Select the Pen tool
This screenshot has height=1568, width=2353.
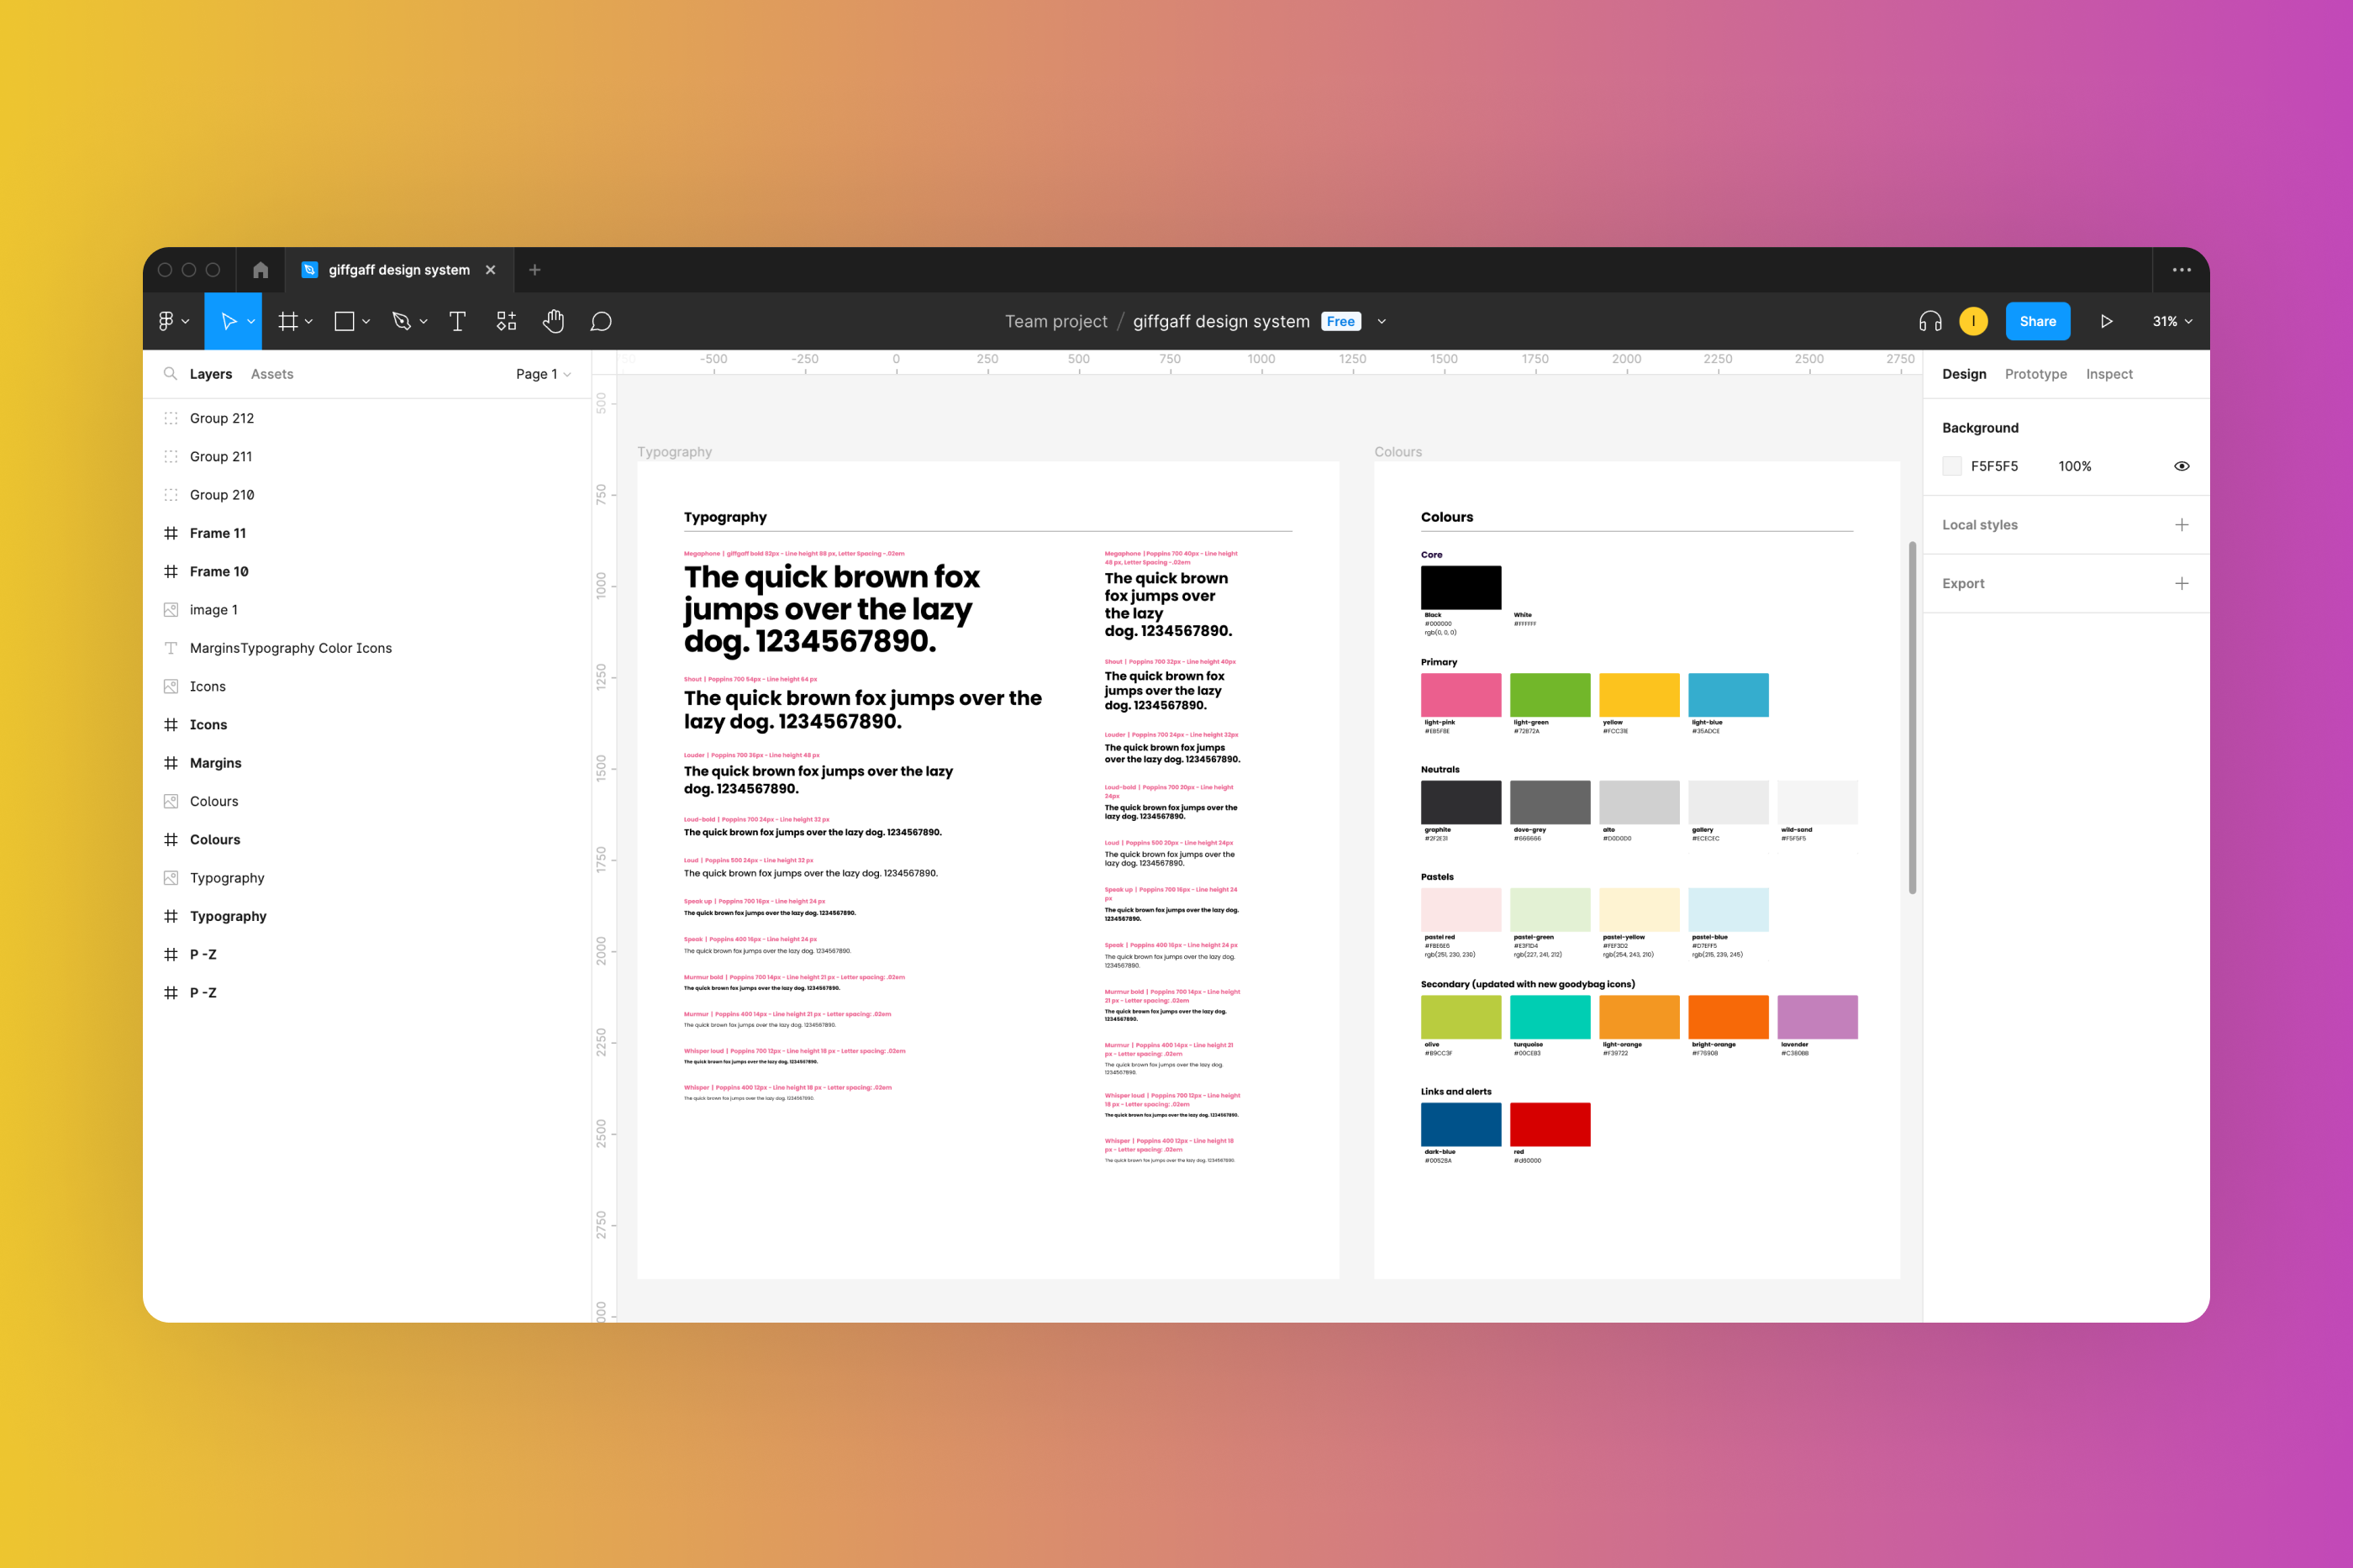pyautogui.click(x=401, y=321)
